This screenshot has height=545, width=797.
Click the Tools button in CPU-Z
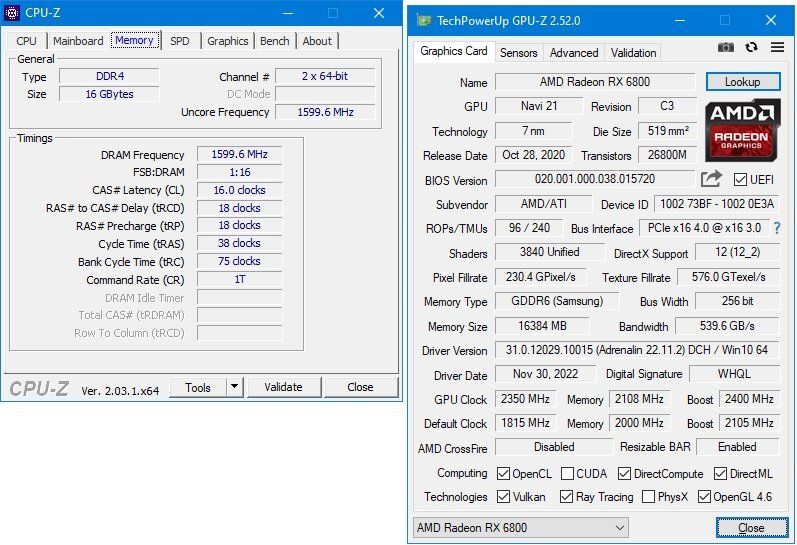(x=198, y=387)
